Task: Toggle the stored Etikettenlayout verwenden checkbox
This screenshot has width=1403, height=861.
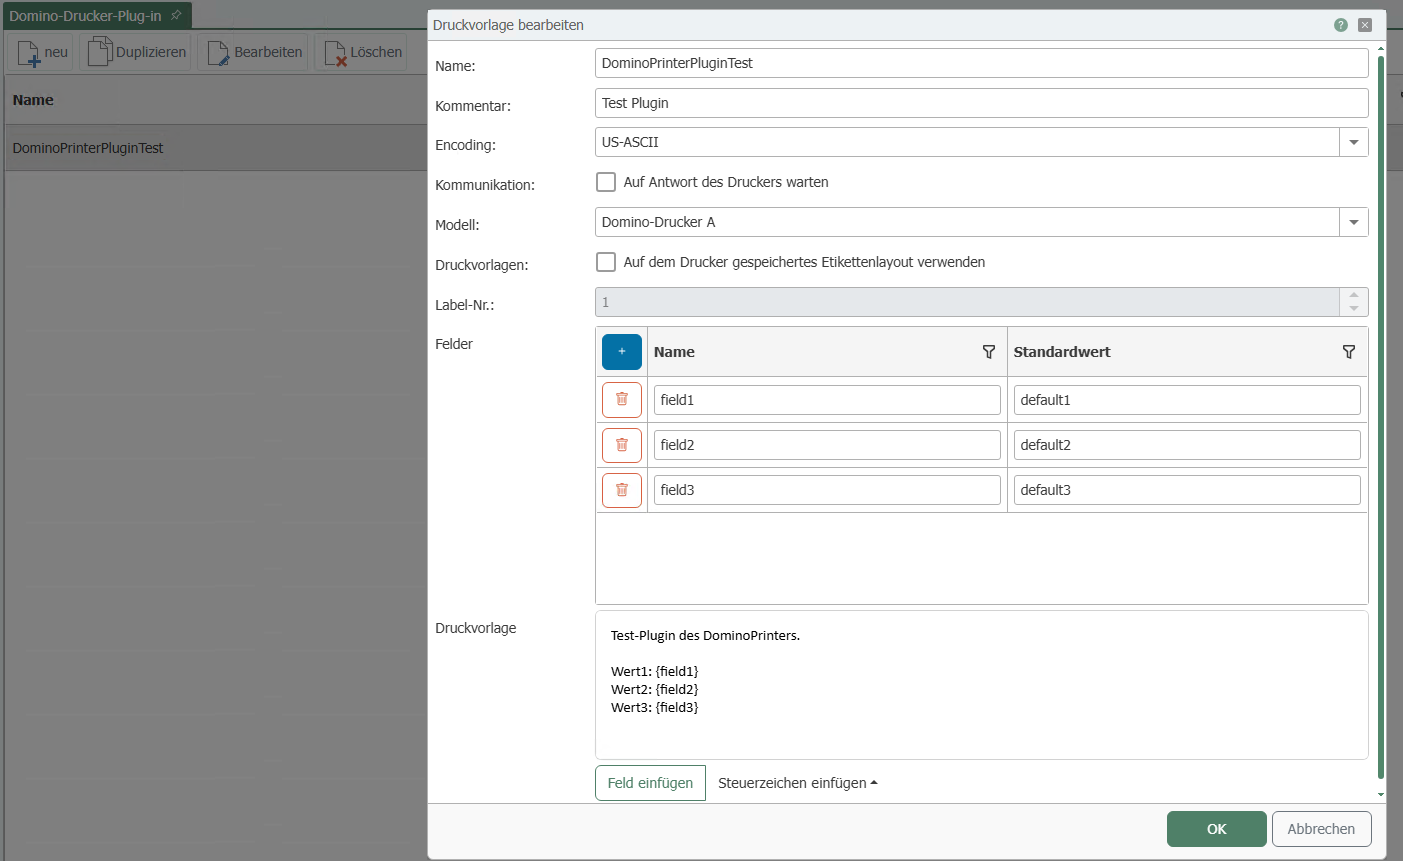Action: 606,262
